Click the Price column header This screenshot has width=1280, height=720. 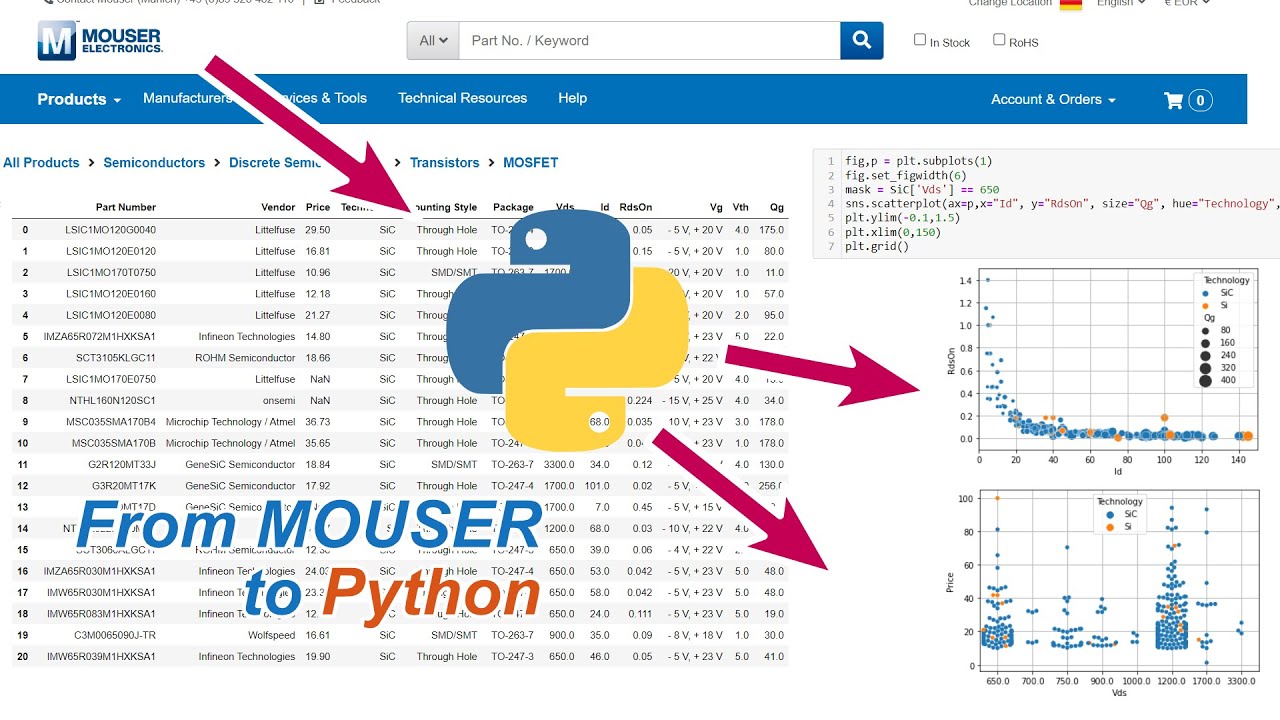point(318,207)
